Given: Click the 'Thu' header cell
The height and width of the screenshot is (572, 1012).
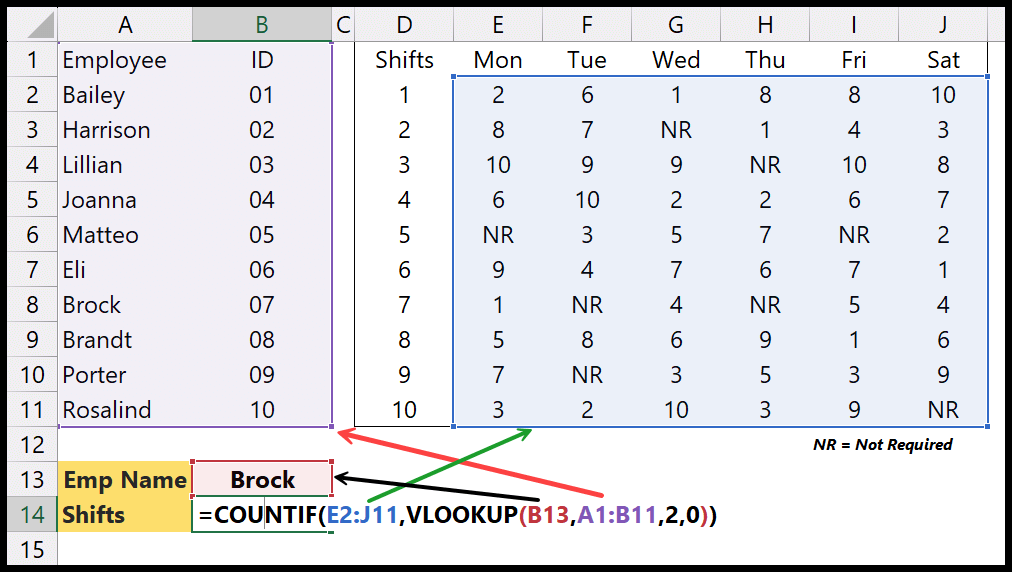Looking at the screenshot, I should (x=765, y=60).
